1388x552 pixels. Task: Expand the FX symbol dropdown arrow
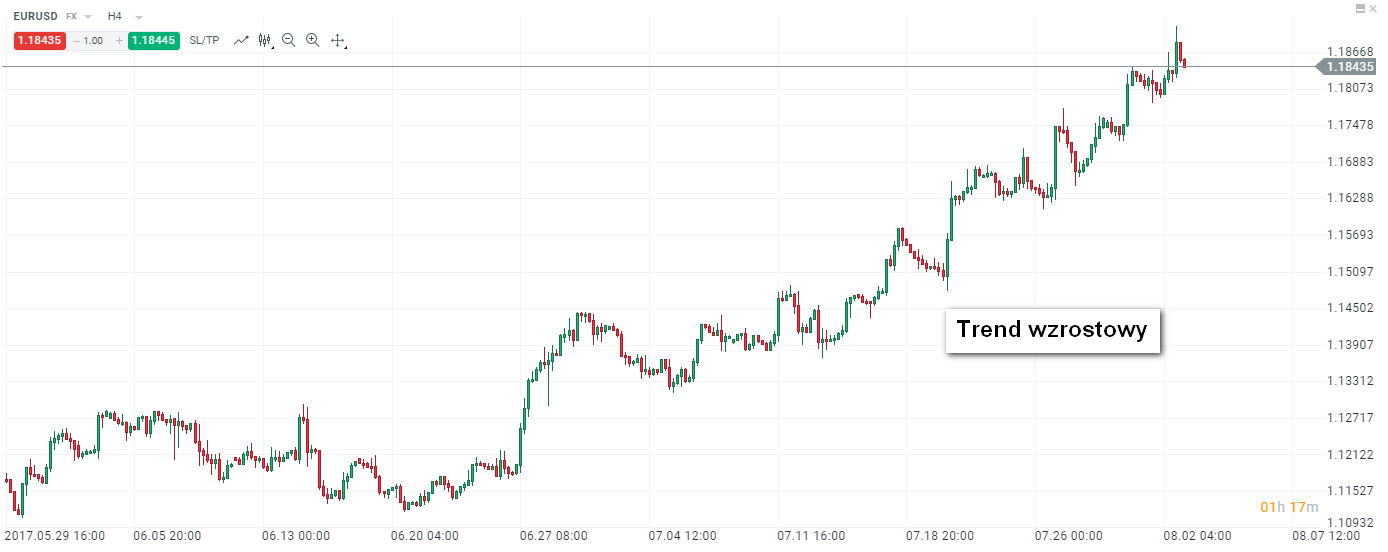(x=88, y=17)
